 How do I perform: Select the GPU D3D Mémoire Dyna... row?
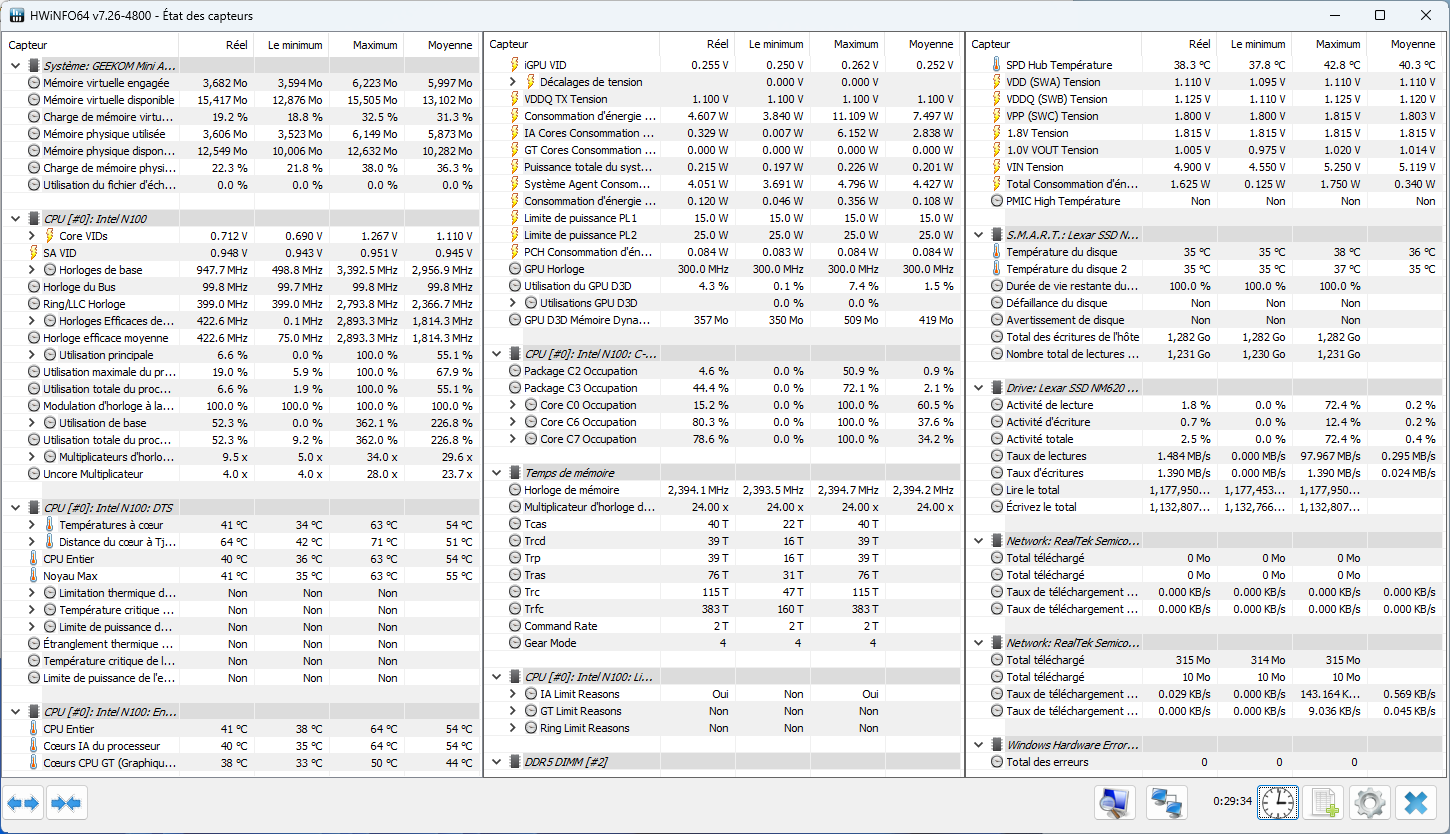(723, 320)
